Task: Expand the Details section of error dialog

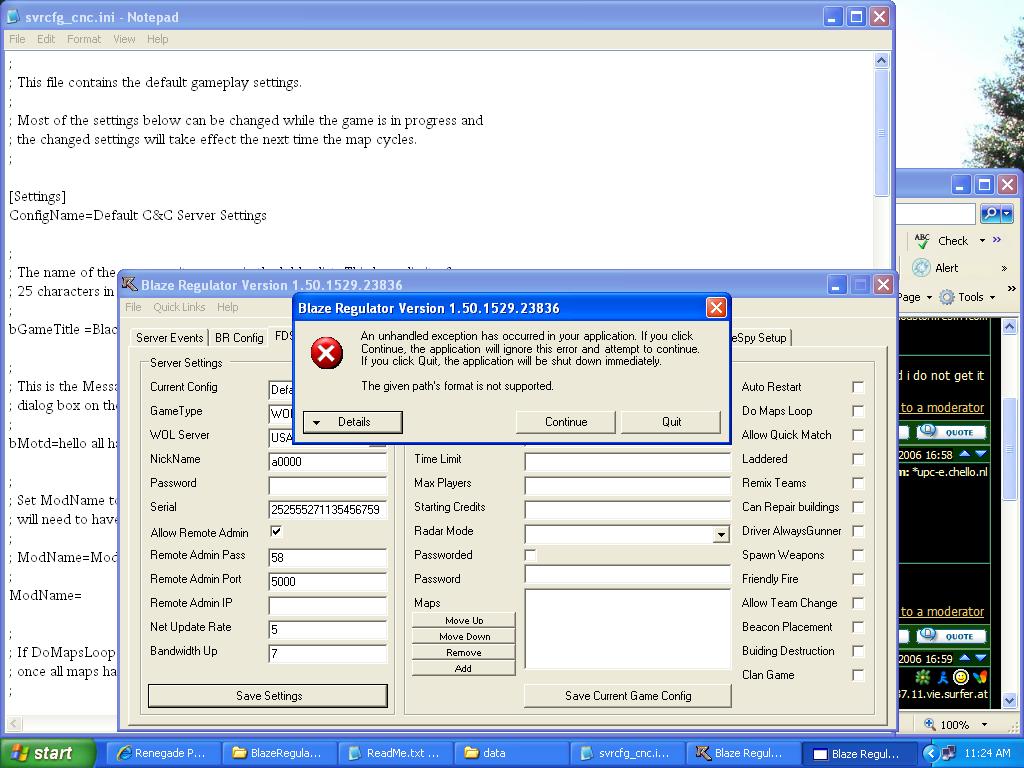Action: point(352,422)
